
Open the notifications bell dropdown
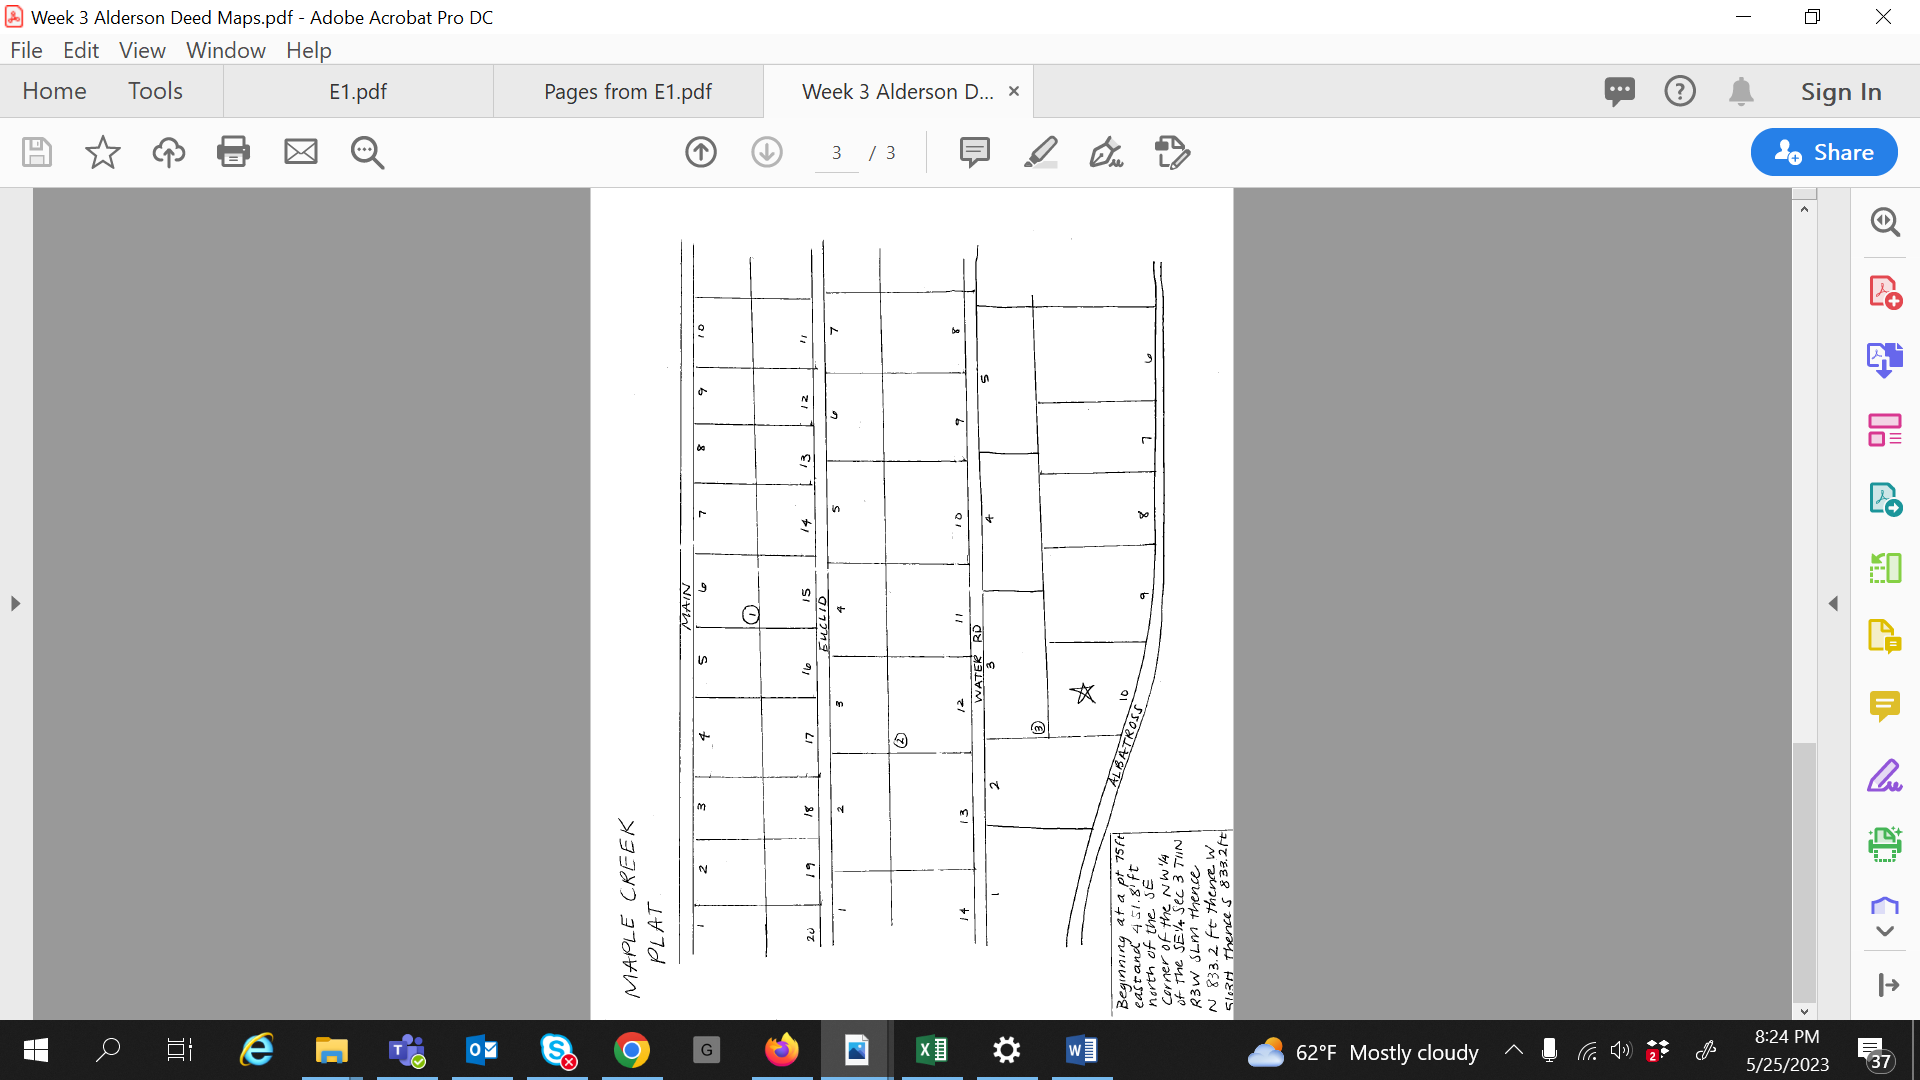point(1741,91)
